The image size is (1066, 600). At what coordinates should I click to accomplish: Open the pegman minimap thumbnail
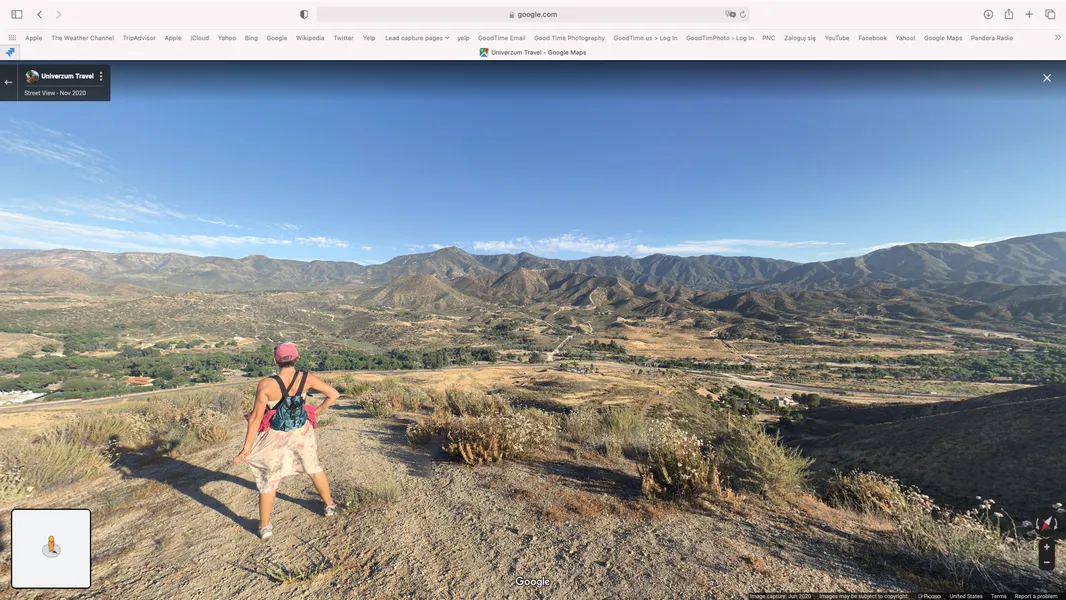tap(51, 548)
